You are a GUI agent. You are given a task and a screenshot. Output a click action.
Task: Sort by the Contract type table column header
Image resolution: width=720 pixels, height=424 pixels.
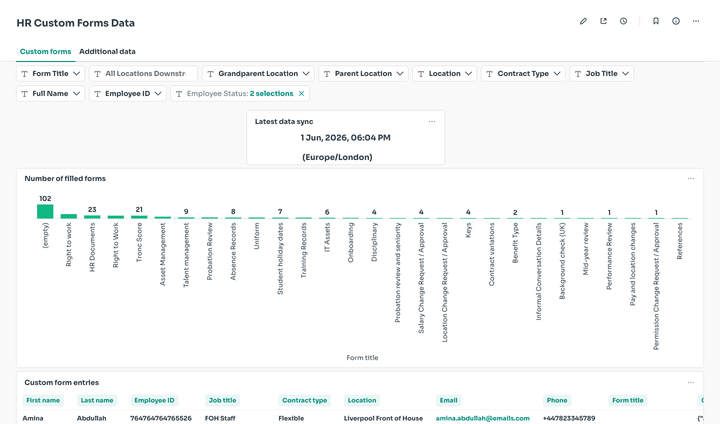tap(304, 401)
